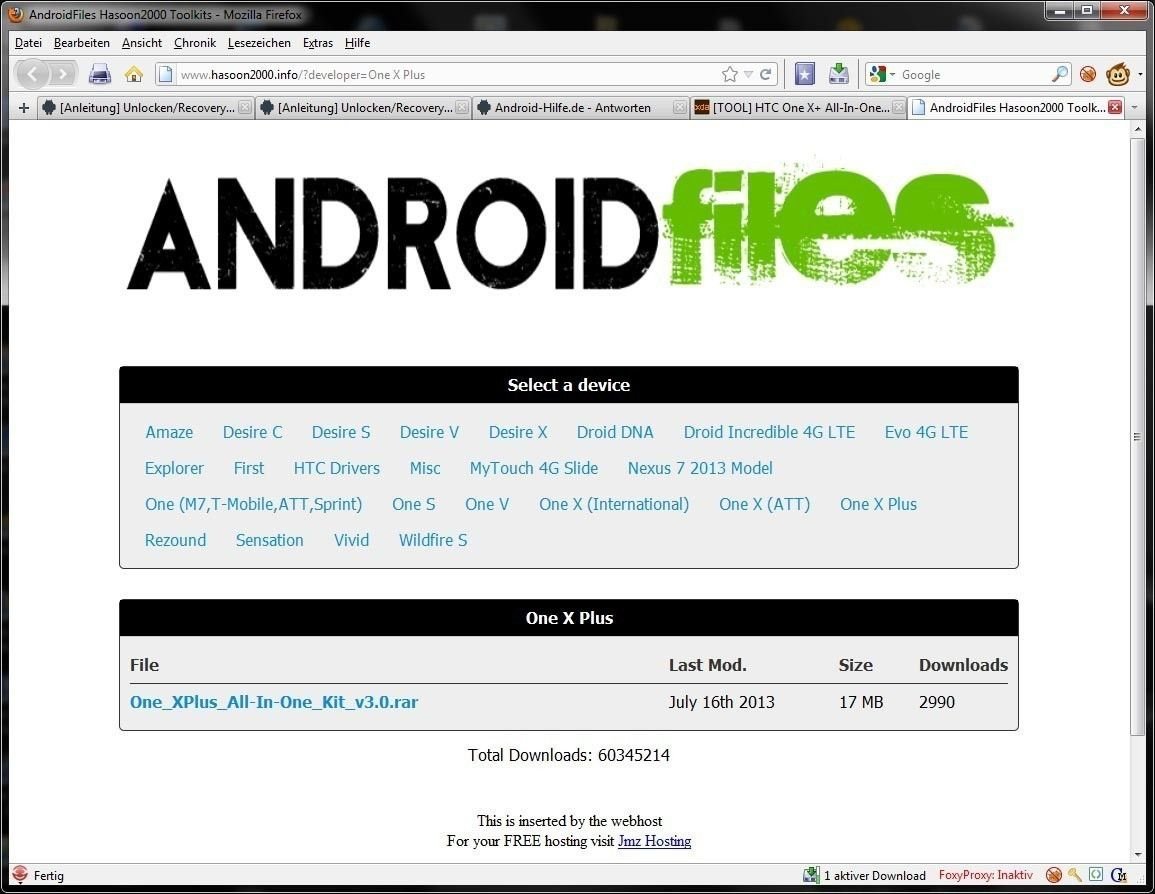Open the home page via house icon

[133, 74]
